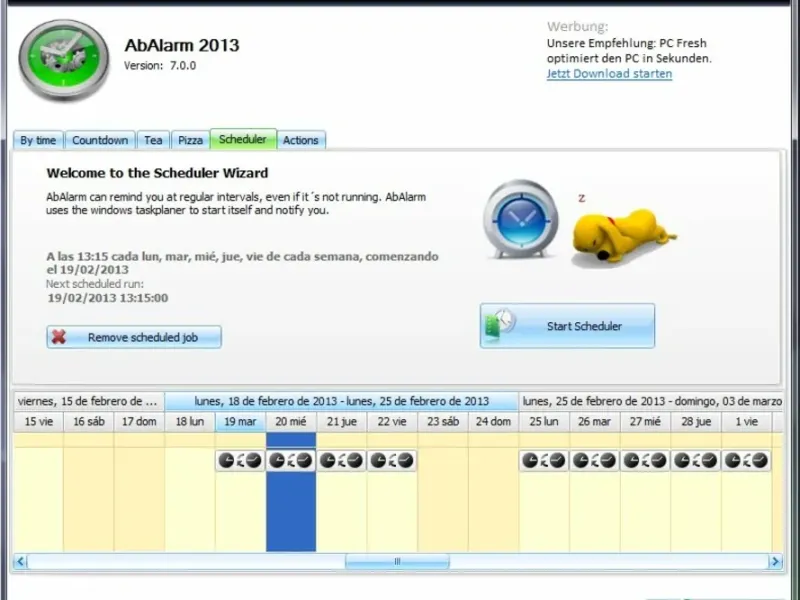Select the scheduled alarm icon on 20 mié
This screenshot has width=800, height=600.
(x=291, y=461)
